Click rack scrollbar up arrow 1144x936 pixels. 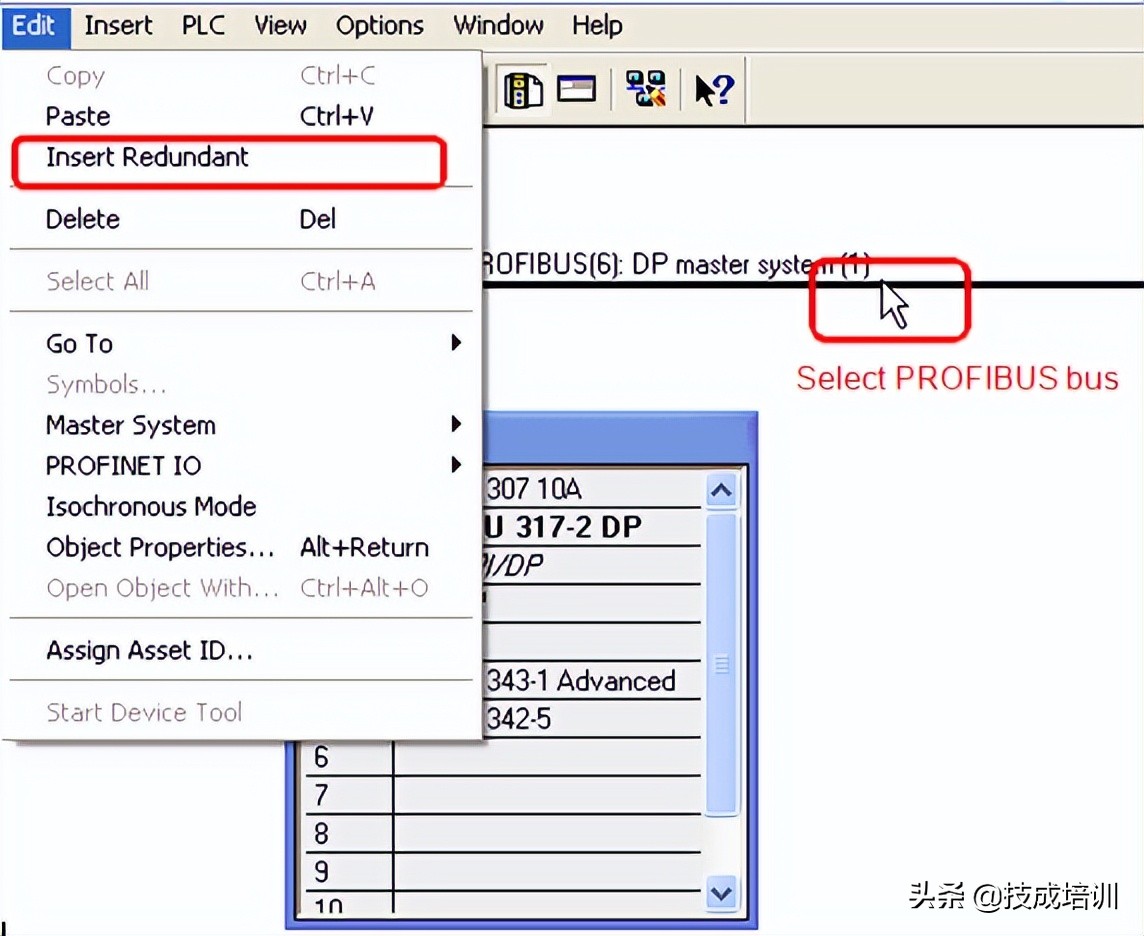722,490
